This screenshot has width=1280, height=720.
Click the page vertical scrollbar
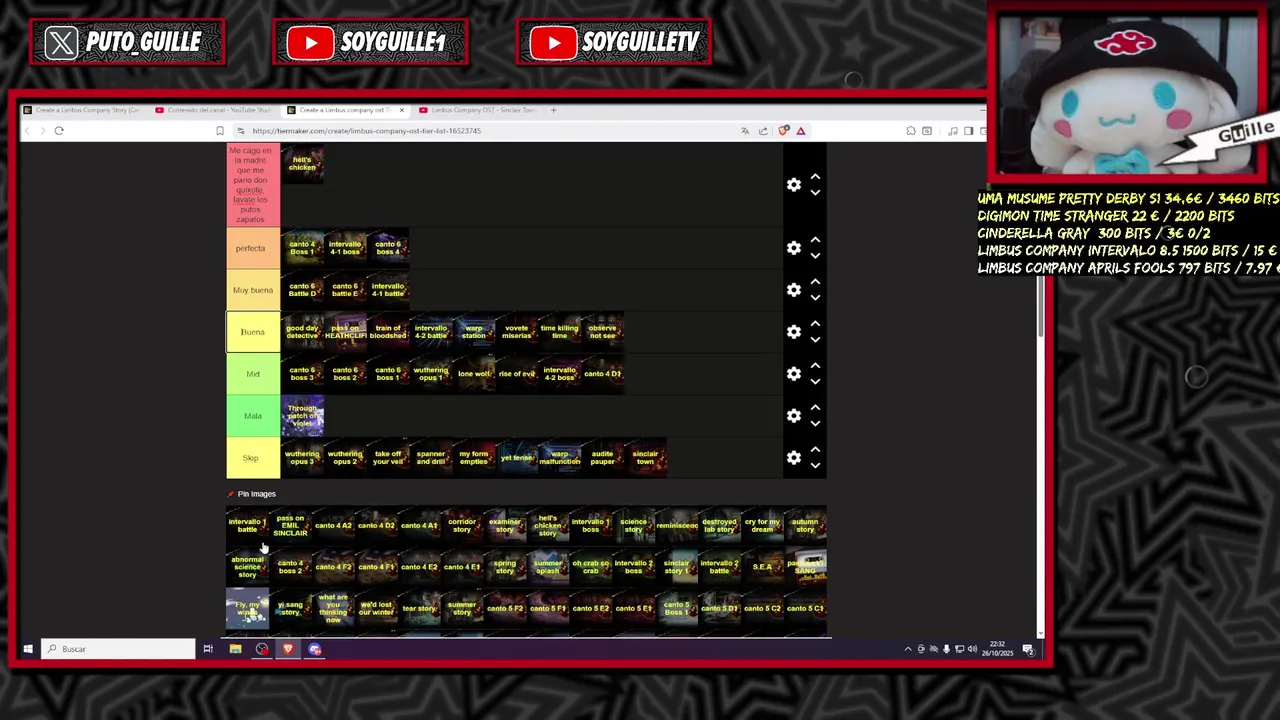(1040, 305)
